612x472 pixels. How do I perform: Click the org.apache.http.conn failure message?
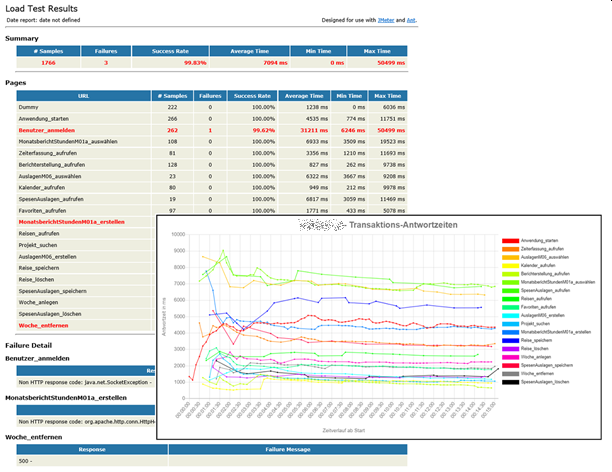coord(87,422)
